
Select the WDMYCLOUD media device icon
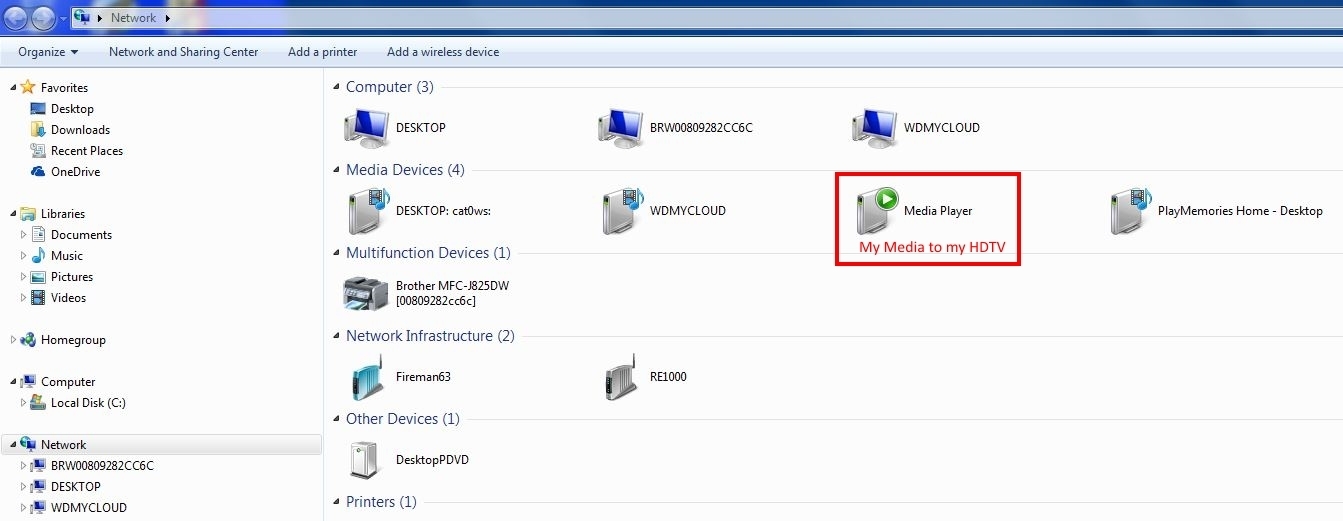click(x=621, y=211)
